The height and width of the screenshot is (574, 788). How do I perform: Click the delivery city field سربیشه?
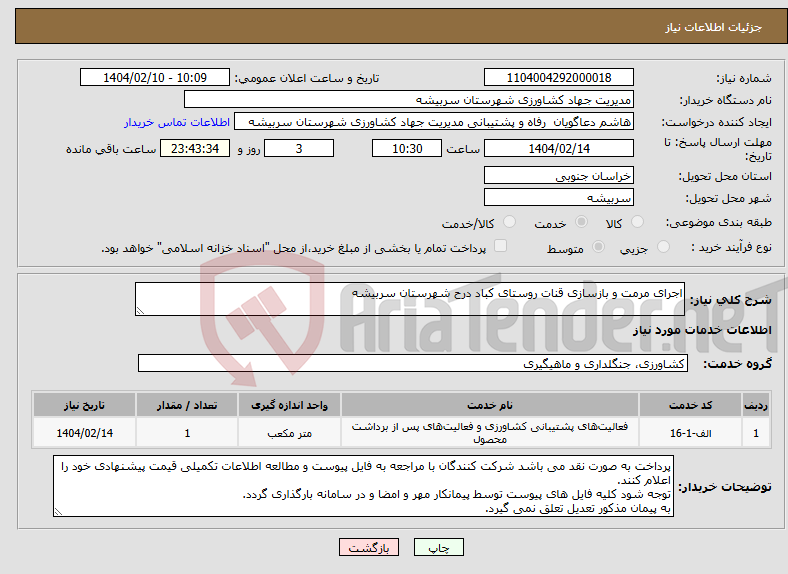(558, 198)
